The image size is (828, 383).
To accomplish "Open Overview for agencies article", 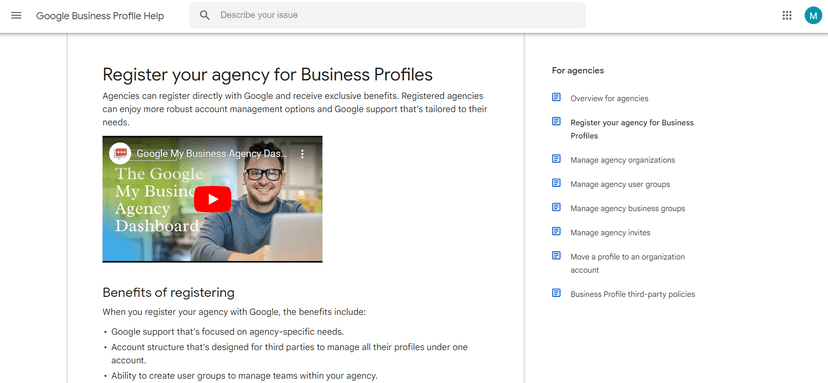I will point(609,99).
